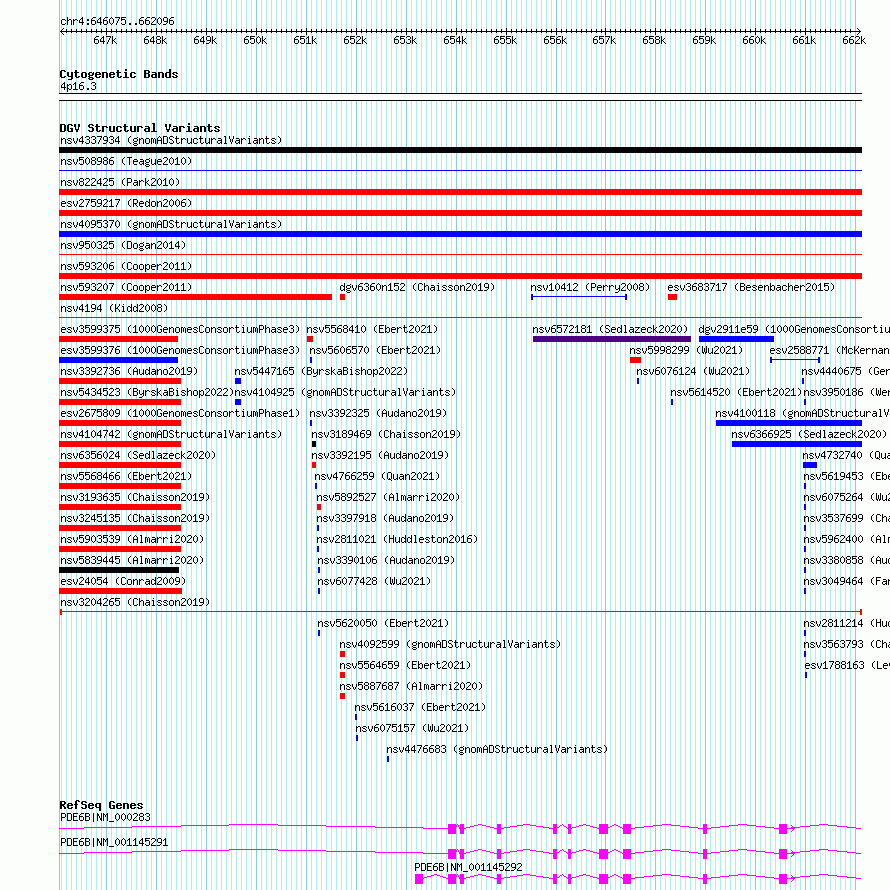Open variant nsv4476683 (gnomADStructuralVariants)
890x890 pixels.
pyautogui.click(x=497, y=749)
